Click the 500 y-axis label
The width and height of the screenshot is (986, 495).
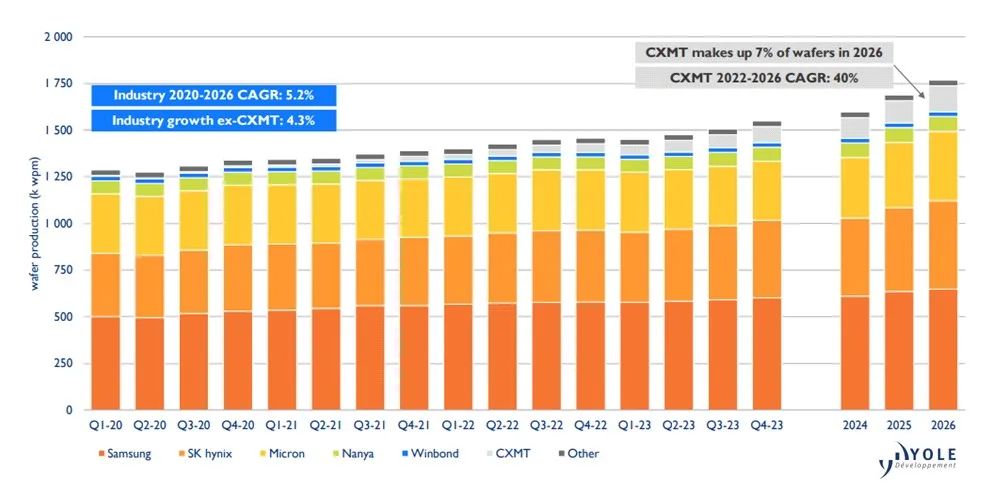point(62,317)
